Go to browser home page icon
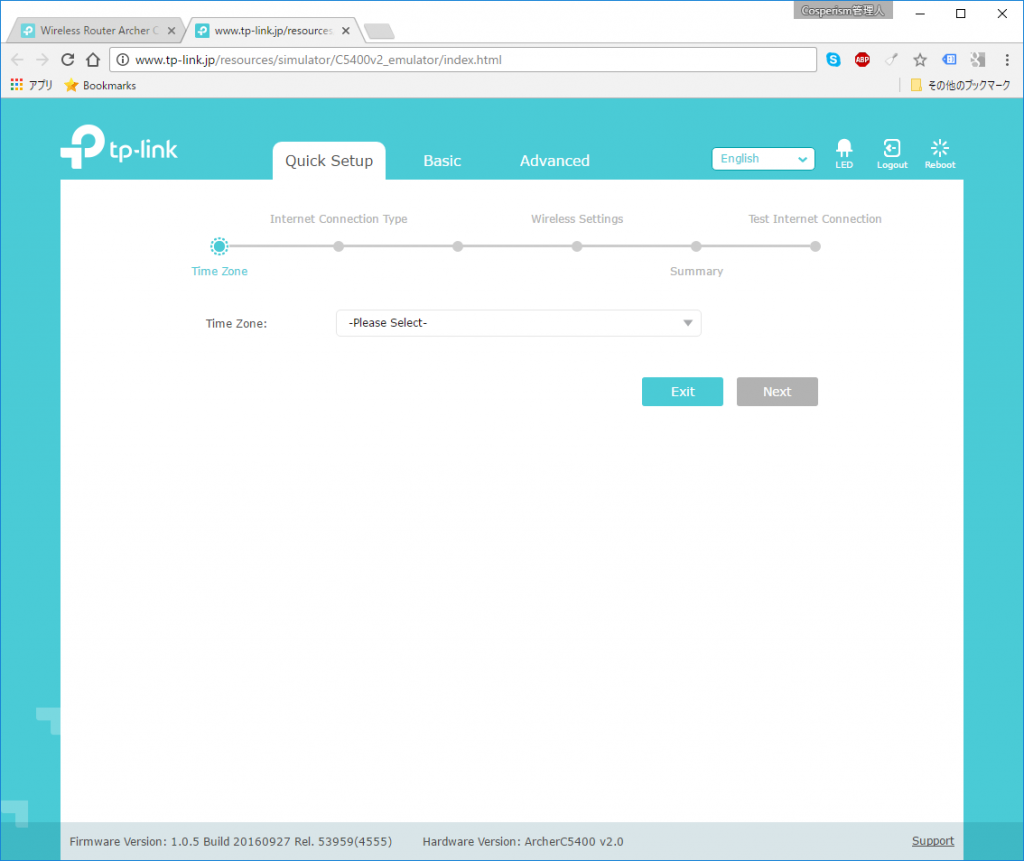1024x861 pixels. tap(93, 59)
